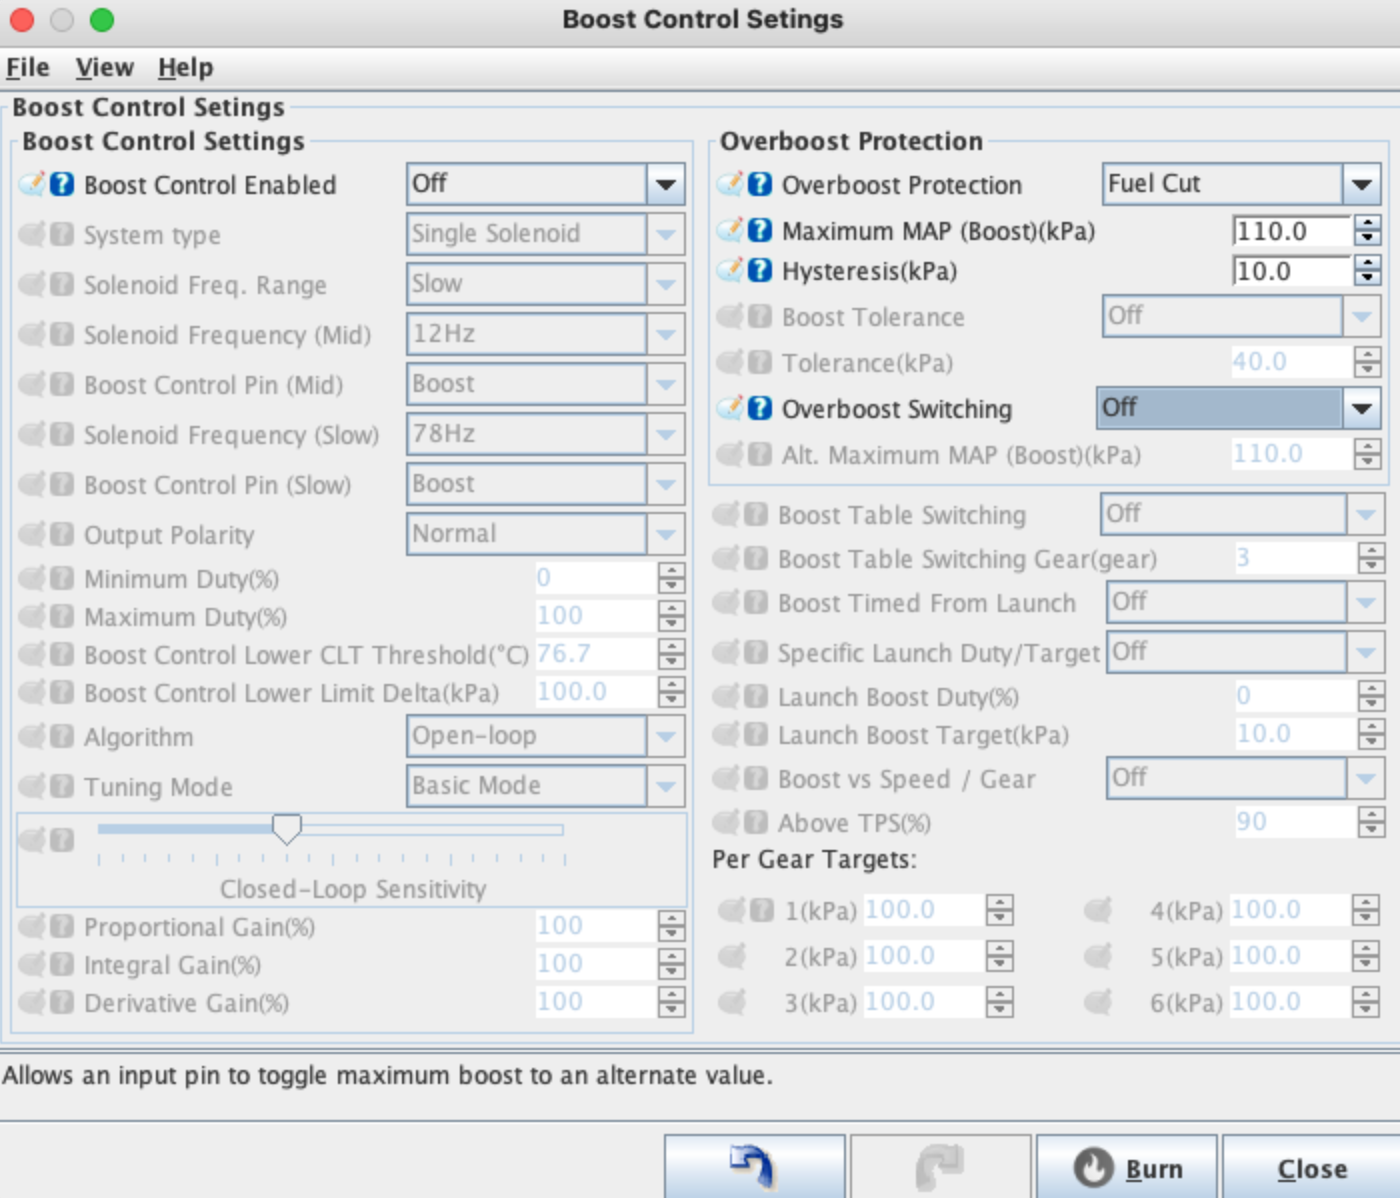Viewport: 1400px width, 1198px height.
Task: Click the undo arrow icon
Action: point(752,1166)
